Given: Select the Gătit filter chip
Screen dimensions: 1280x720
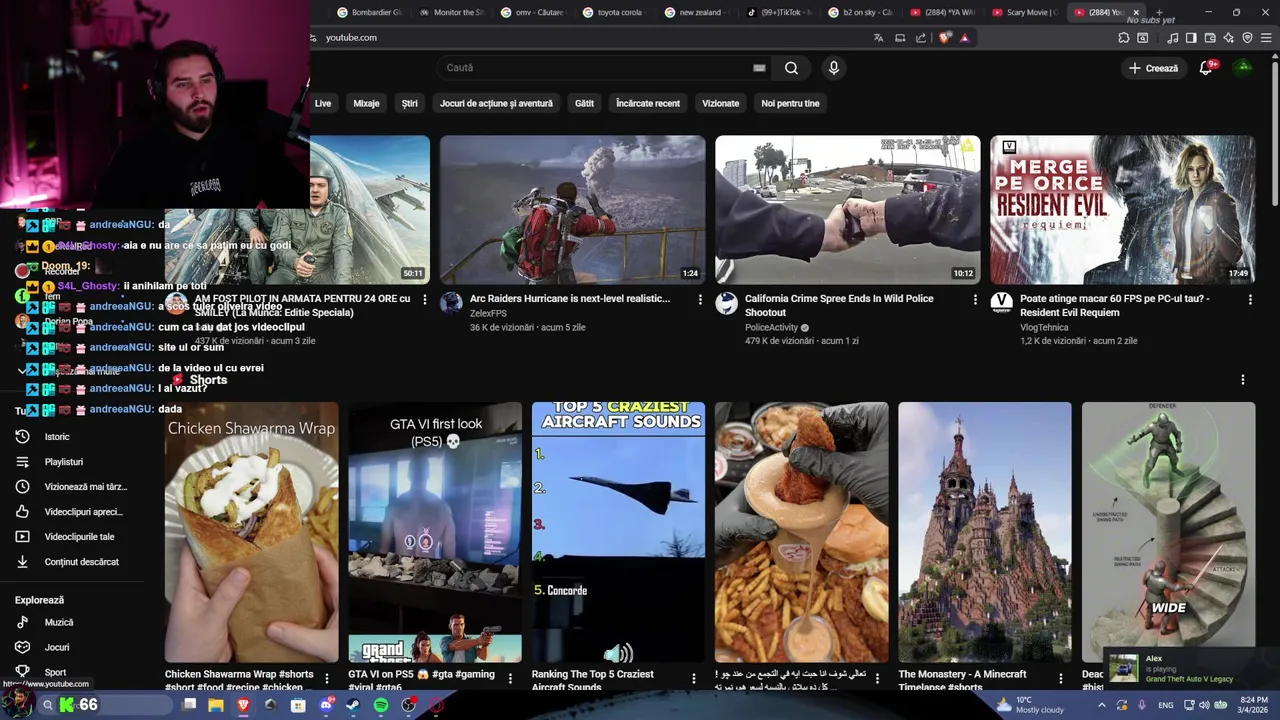Looking at the screenshot, I should pos(584,103).
